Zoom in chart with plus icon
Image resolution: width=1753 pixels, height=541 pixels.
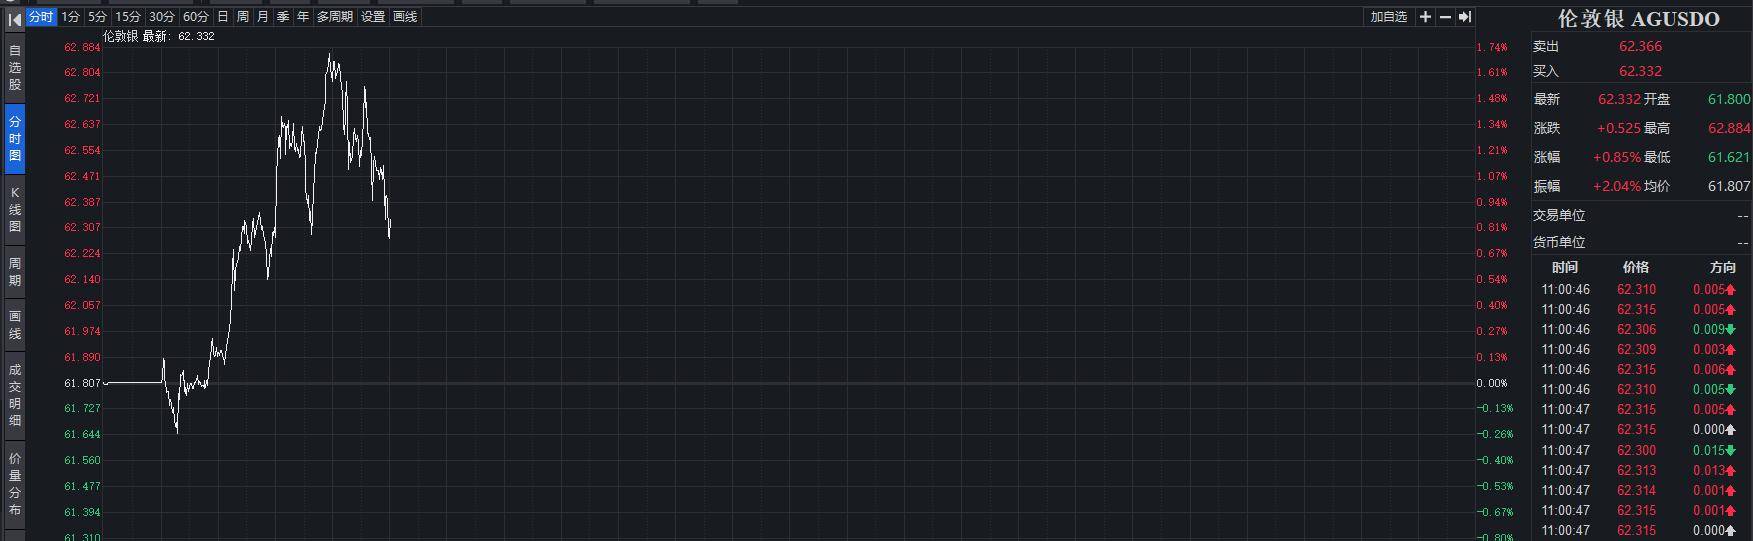pos(1425,17)
